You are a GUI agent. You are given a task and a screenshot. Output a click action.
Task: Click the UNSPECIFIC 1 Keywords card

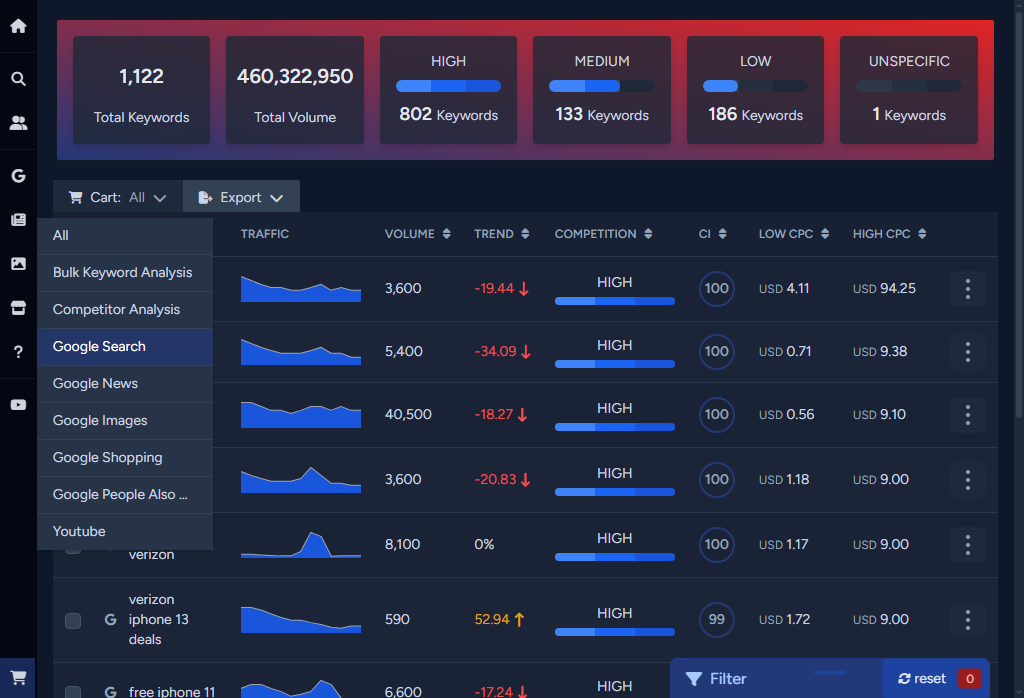click(x=908, y=90)
